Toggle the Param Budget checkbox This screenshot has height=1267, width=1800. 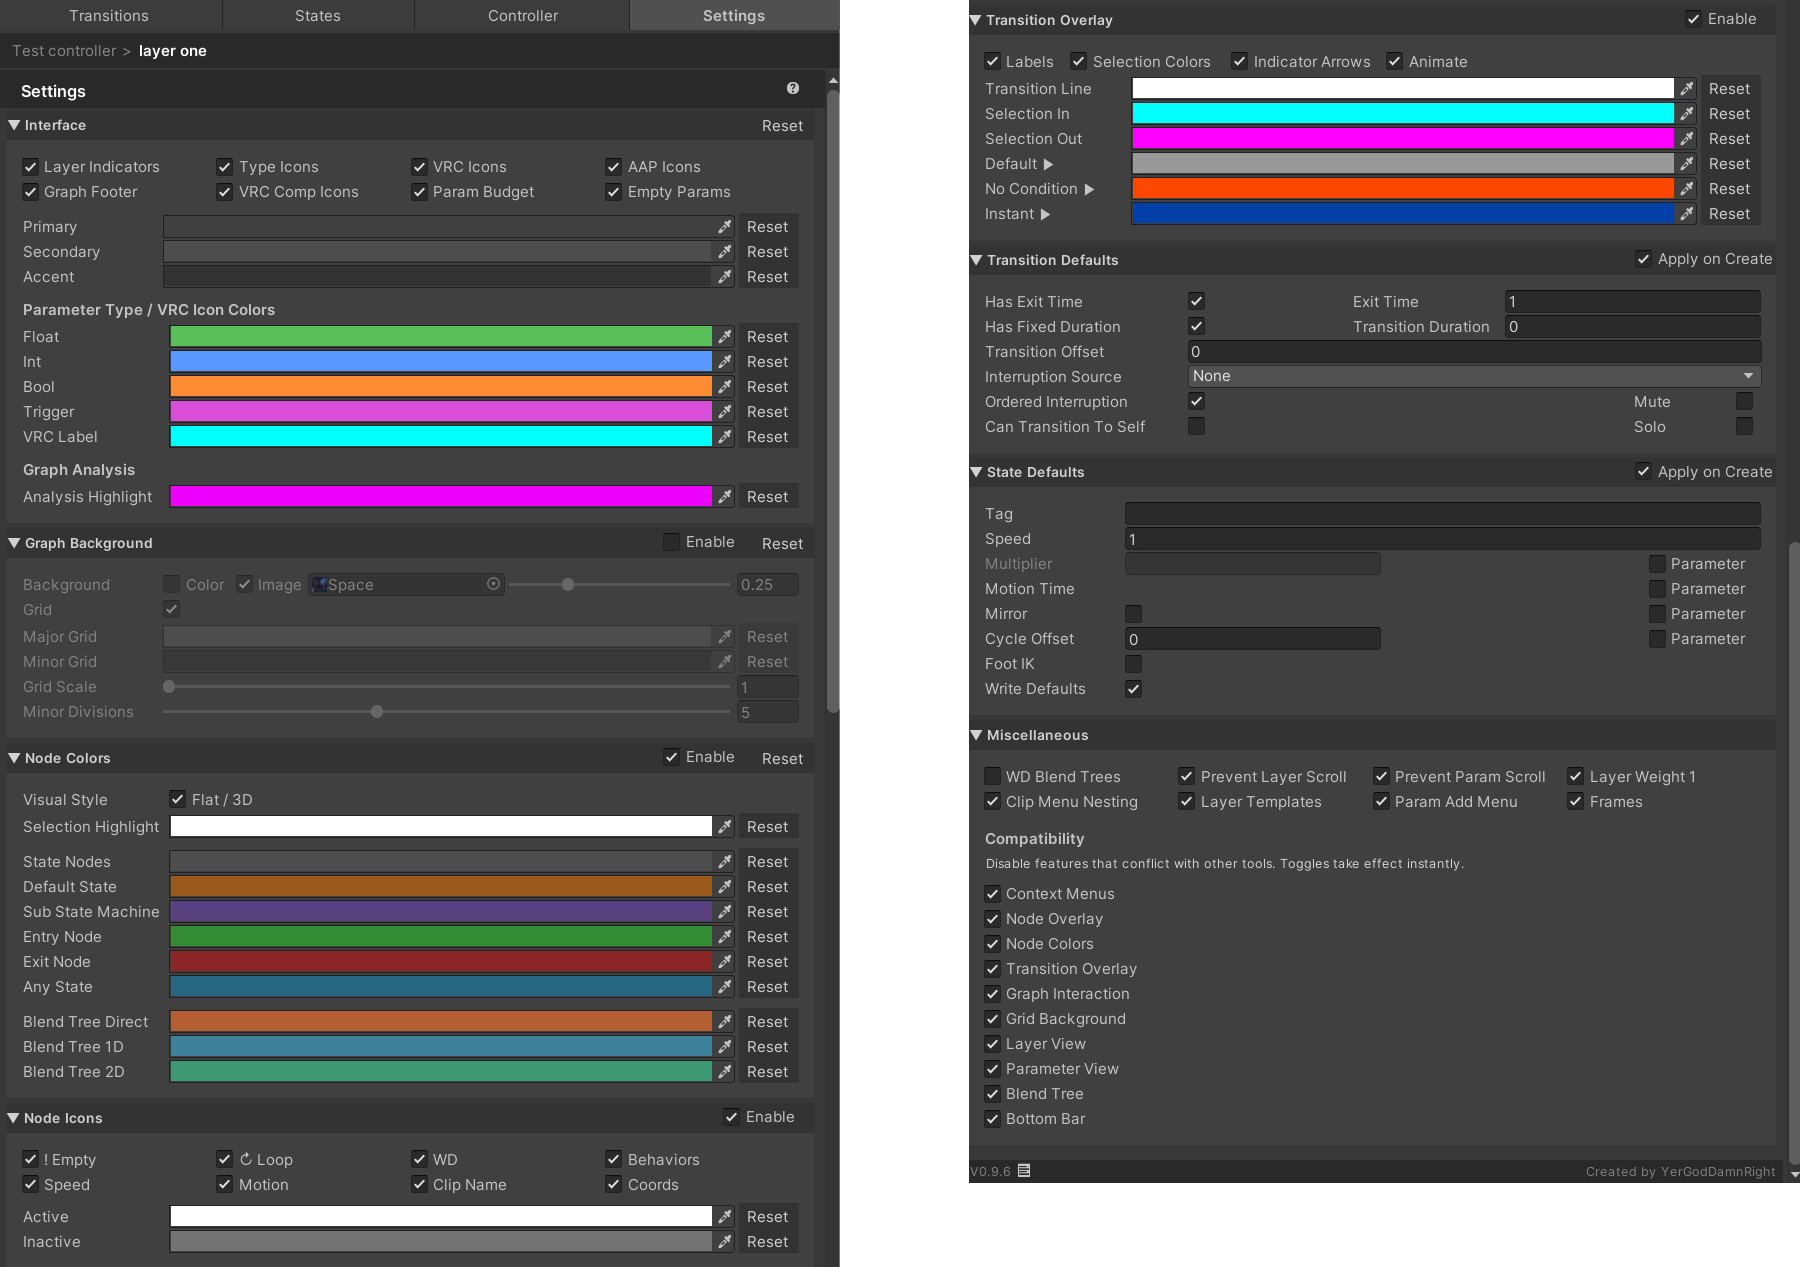click(x=419, y=192)
